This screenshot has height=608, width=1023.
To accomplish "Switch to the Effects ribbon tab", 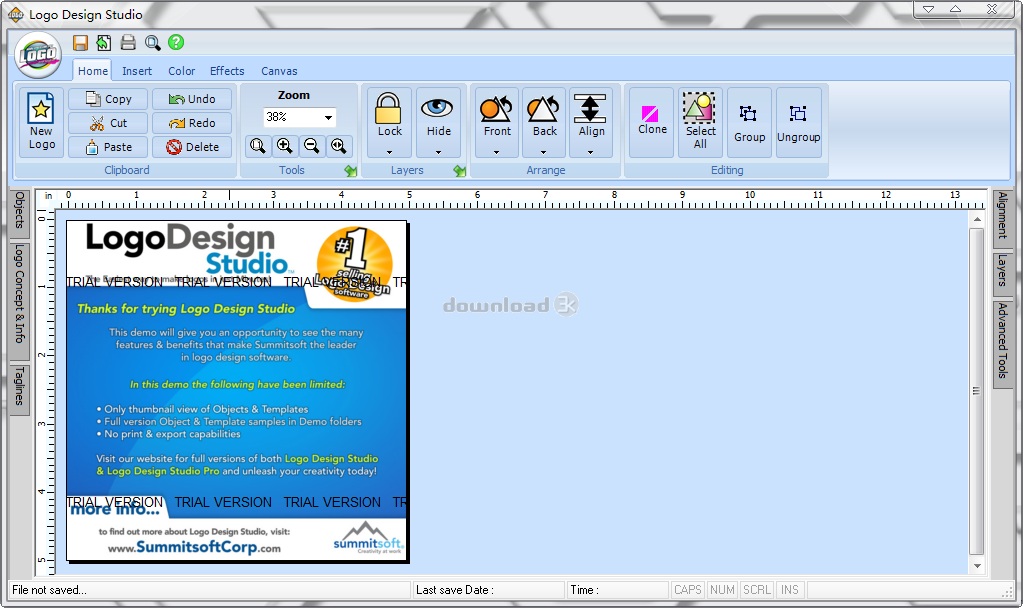I will [227, 70].
